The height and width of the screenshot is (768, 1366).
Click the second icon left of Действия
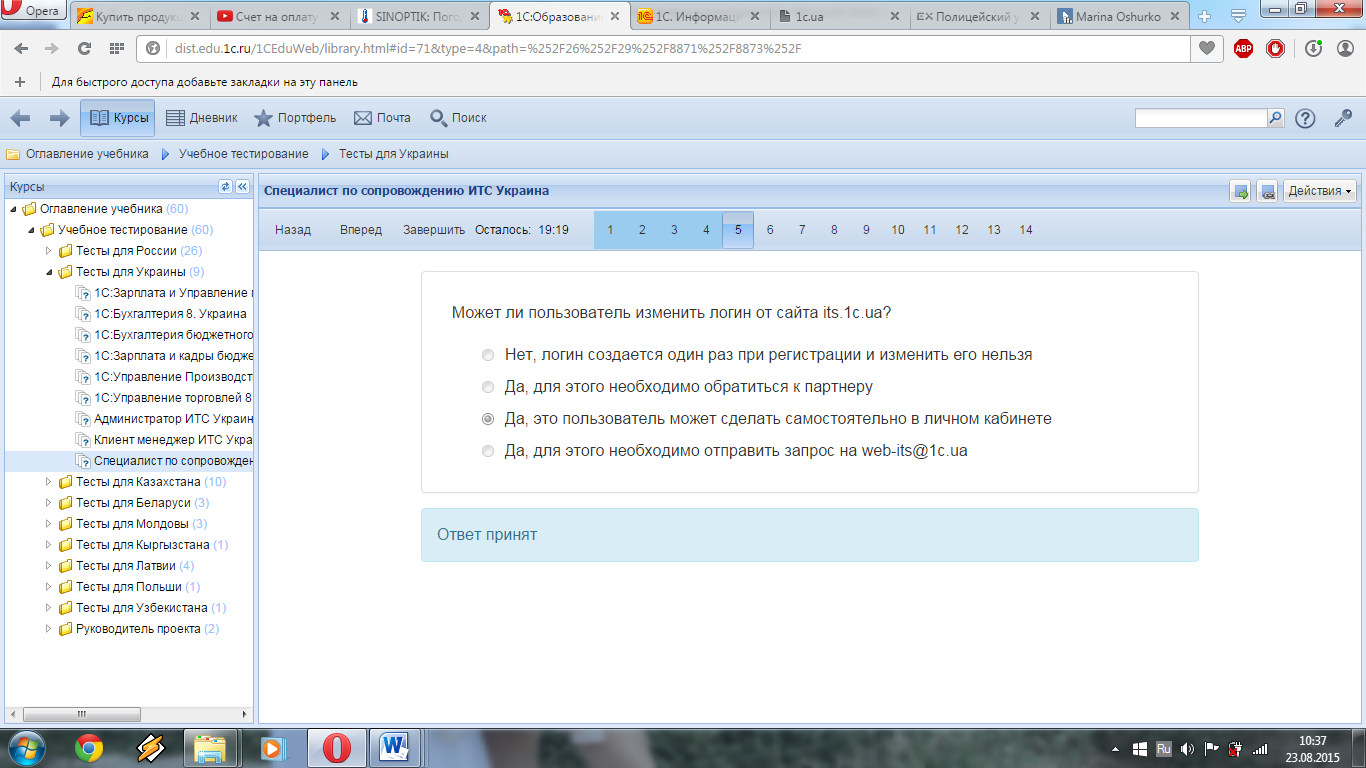pos(1267,191)
